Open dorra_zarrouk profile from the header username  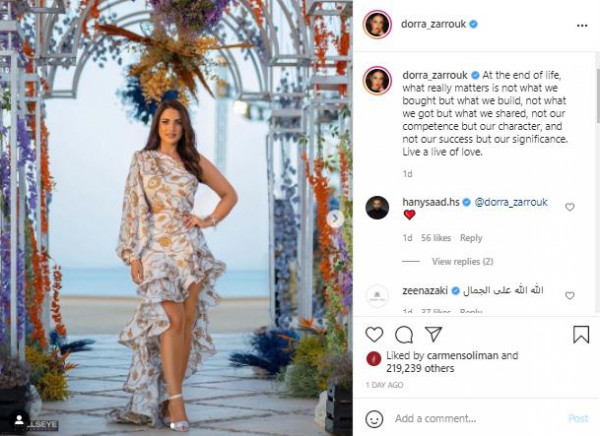(x=433, y=24)
